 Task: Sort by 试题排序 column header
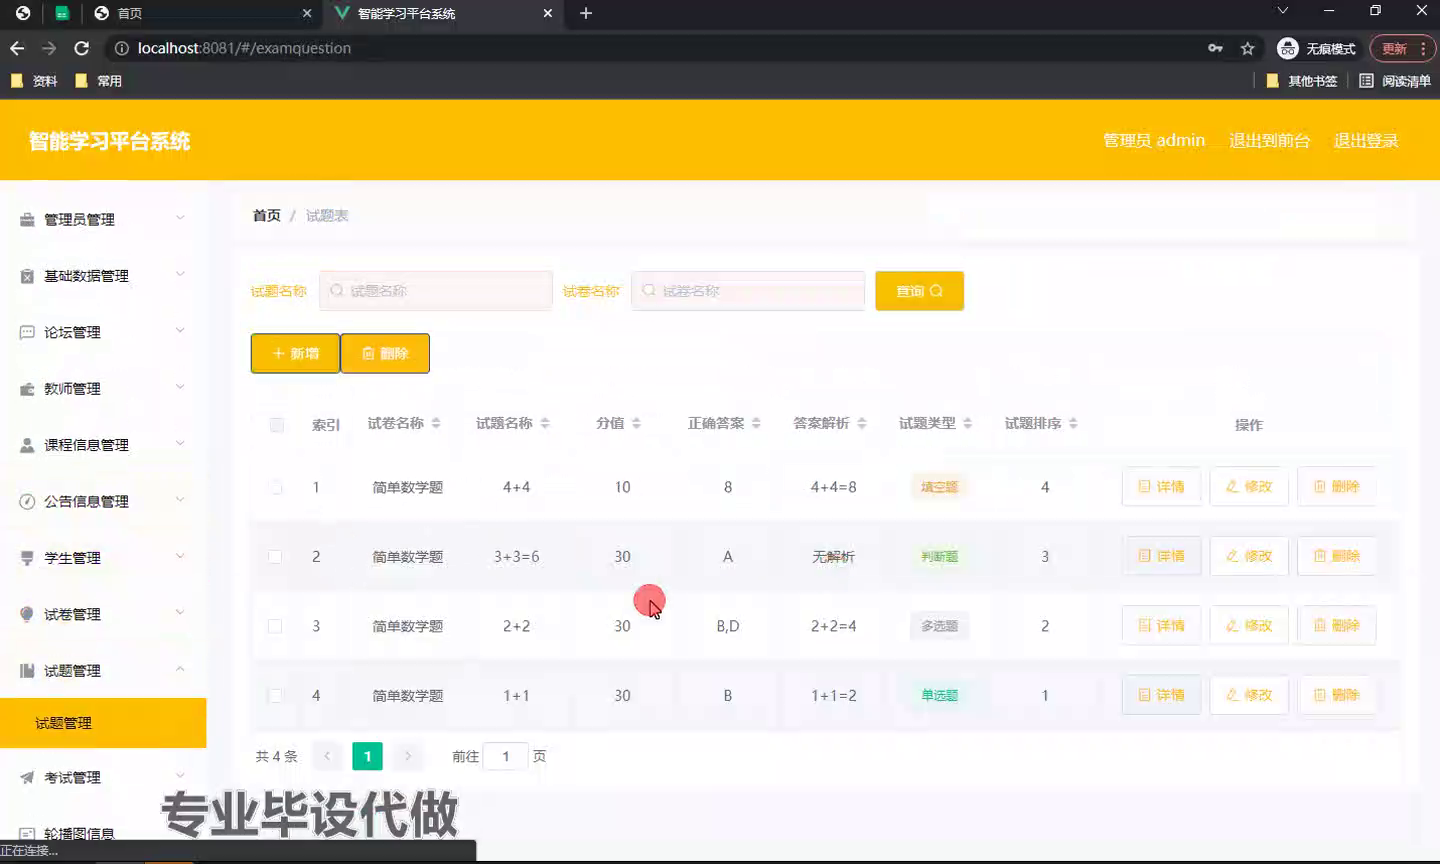[1041, 423]
